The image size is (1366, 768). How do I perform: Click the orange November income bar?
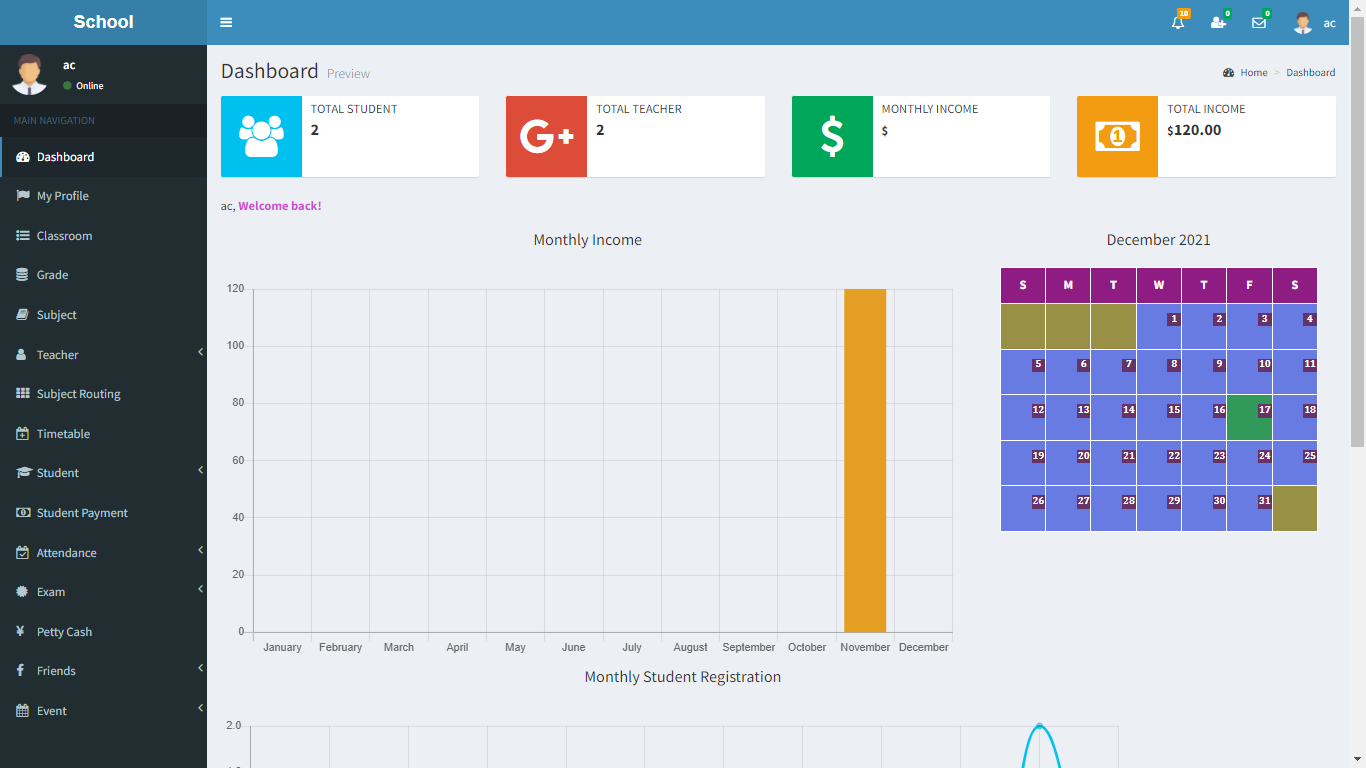(865, 460)
